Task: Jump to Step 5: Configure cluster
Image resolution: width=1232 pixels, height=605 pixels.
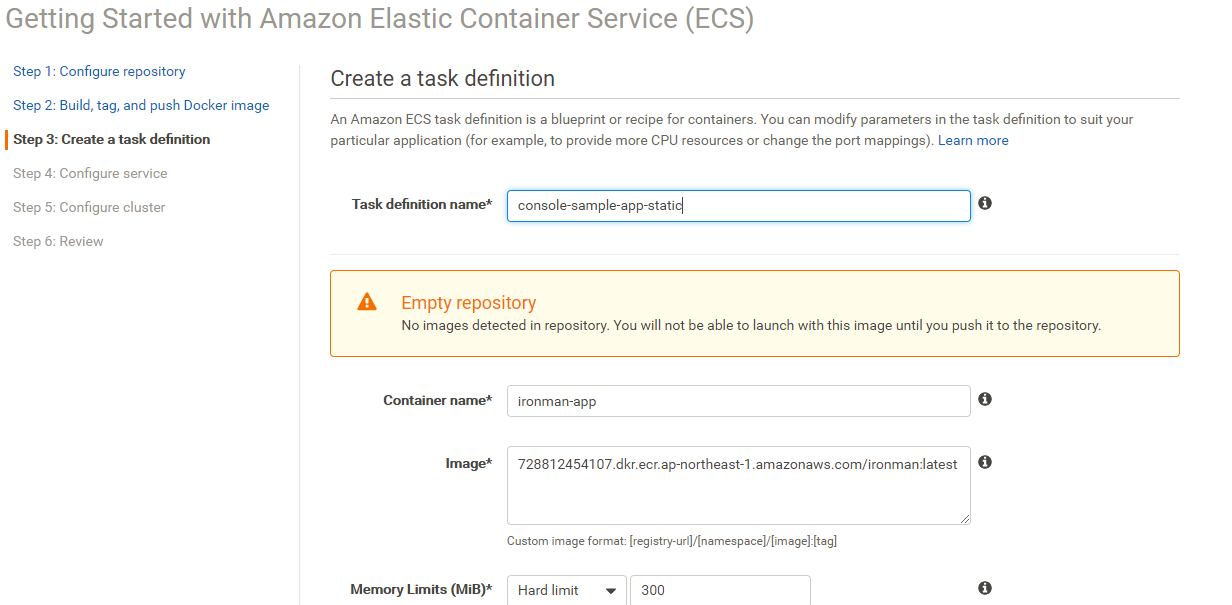Action: click(x=89, y=208)
